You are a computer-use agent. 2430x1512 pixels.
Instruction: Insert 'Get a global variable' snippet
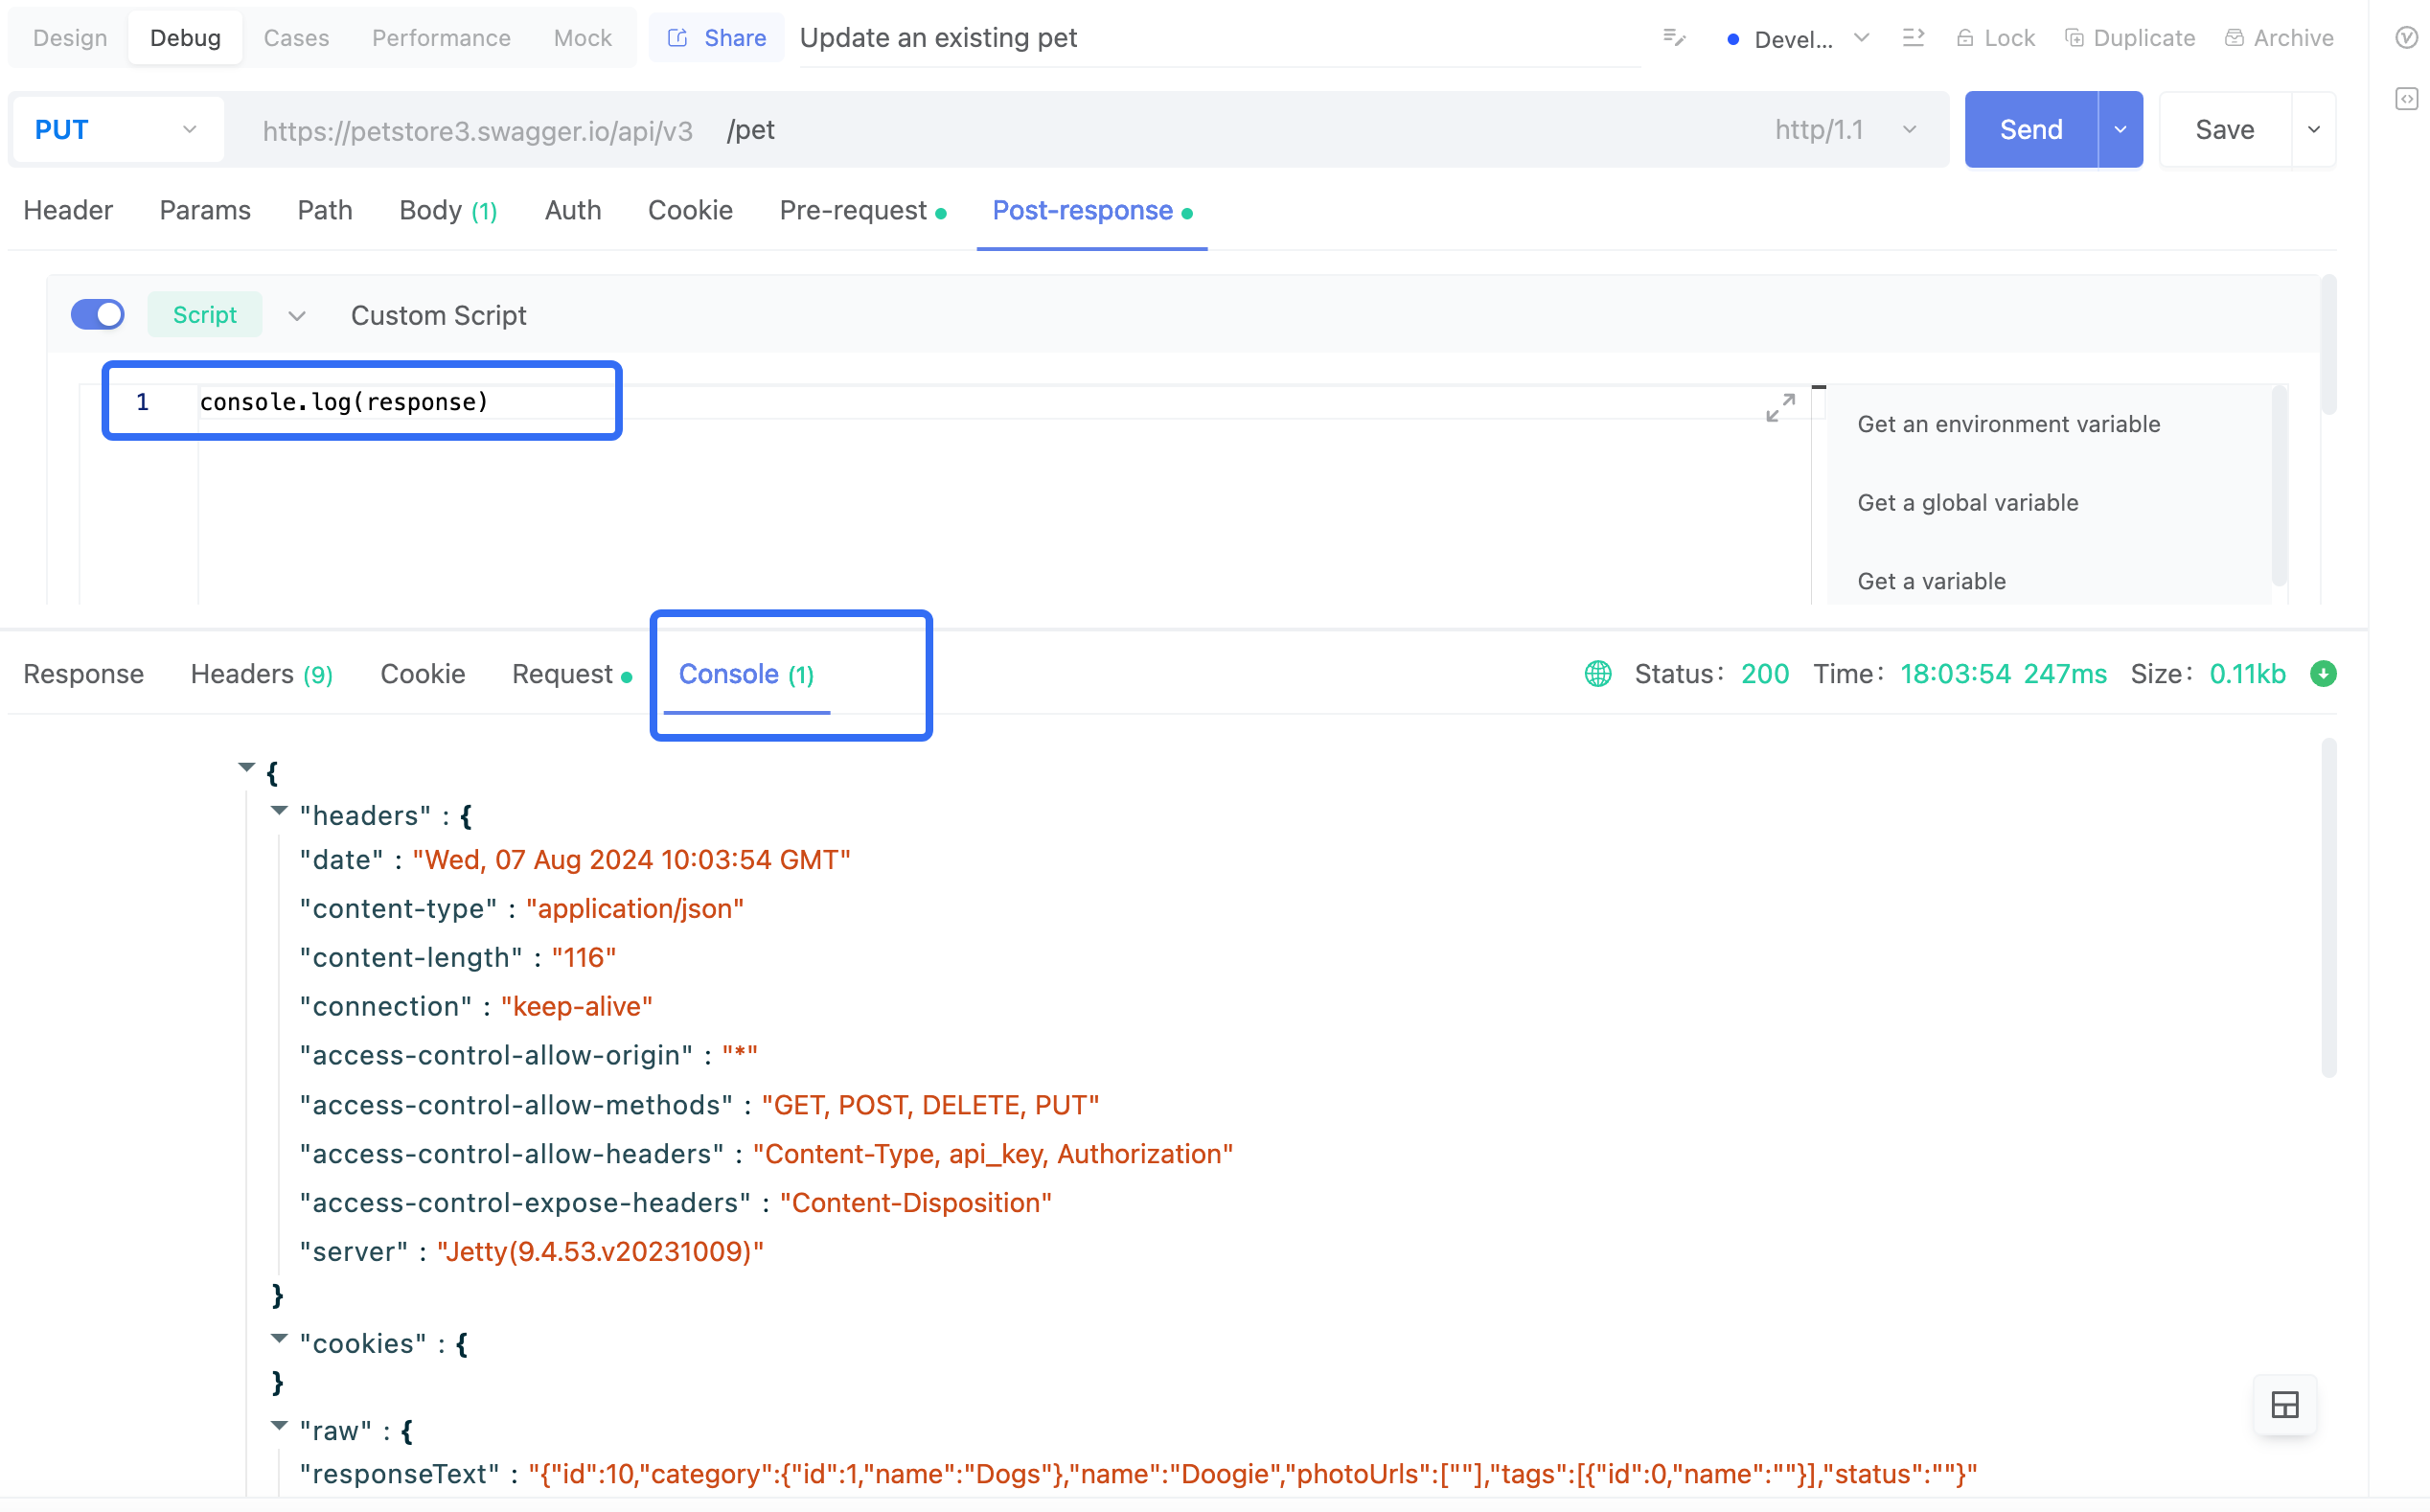click(1968, 503)
